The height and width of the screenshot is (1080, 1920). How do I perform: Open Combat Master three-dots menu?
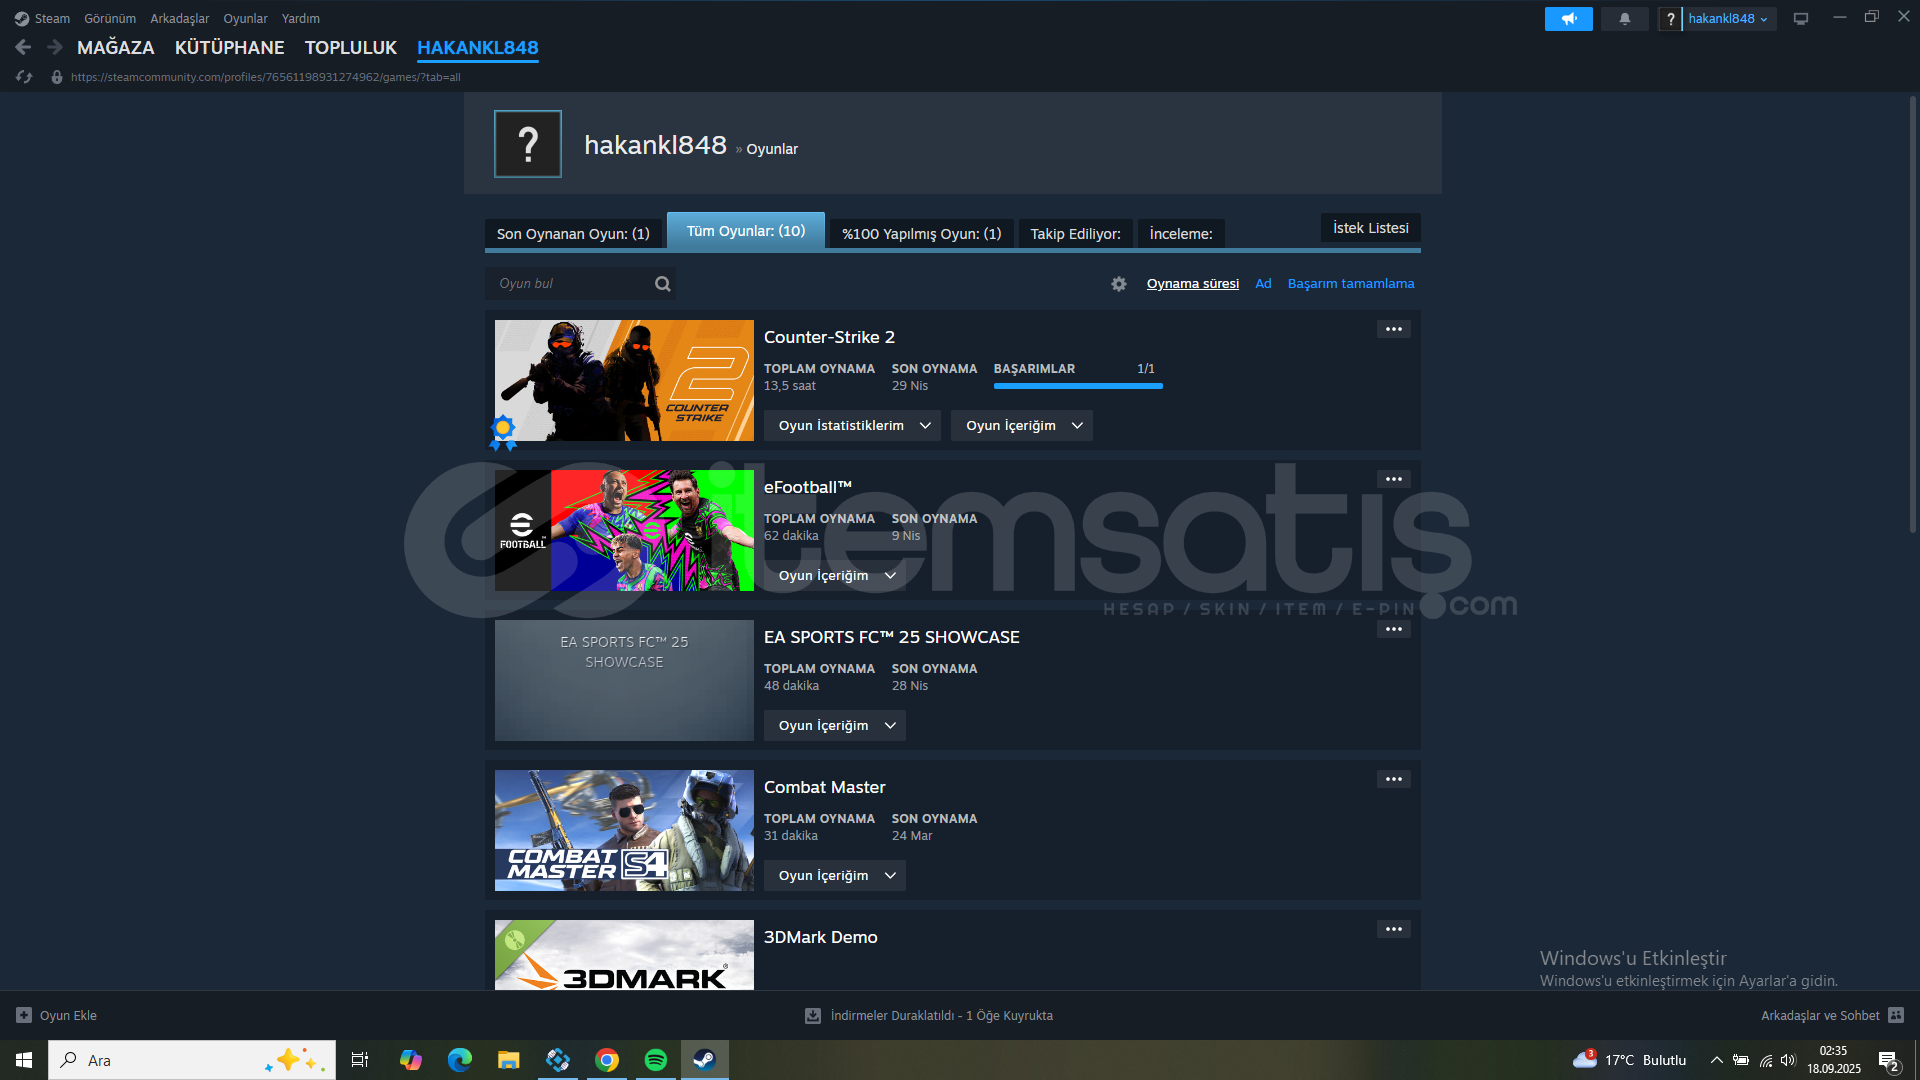tap(1394, 779)
